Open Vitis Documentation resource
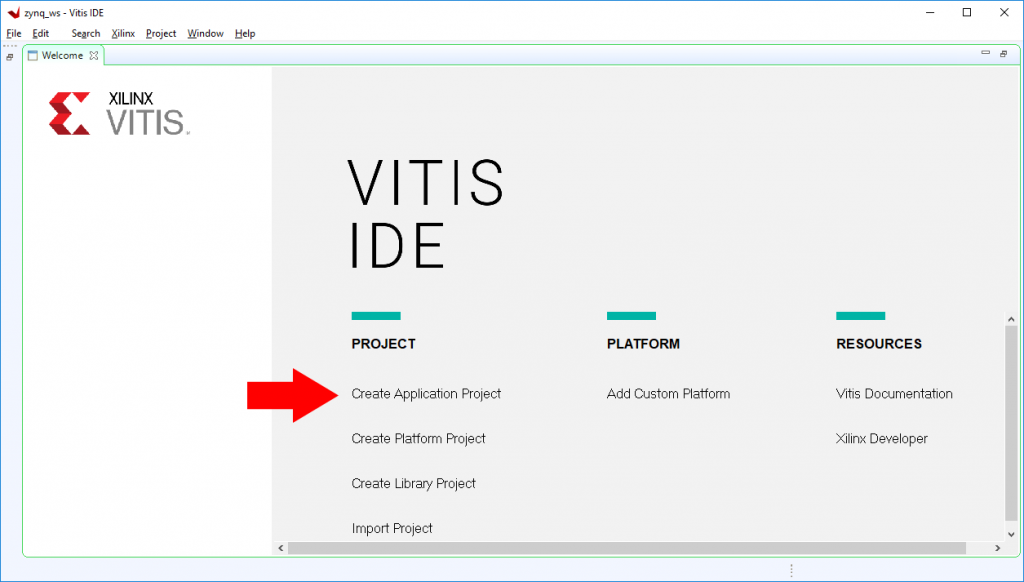 [894, 394]
